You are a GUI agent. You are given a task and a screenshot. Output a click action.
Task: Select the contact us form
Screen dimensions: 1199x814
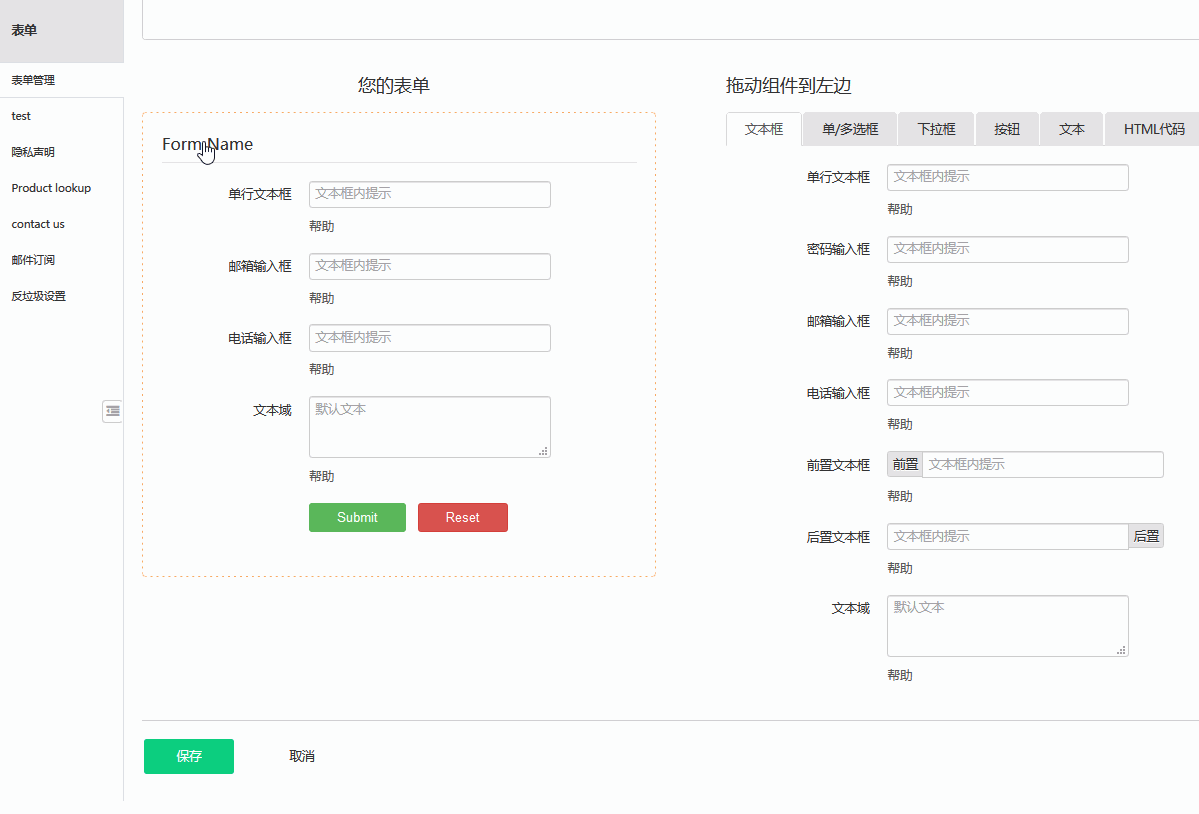pyautogui.click(x=37, y=223)
